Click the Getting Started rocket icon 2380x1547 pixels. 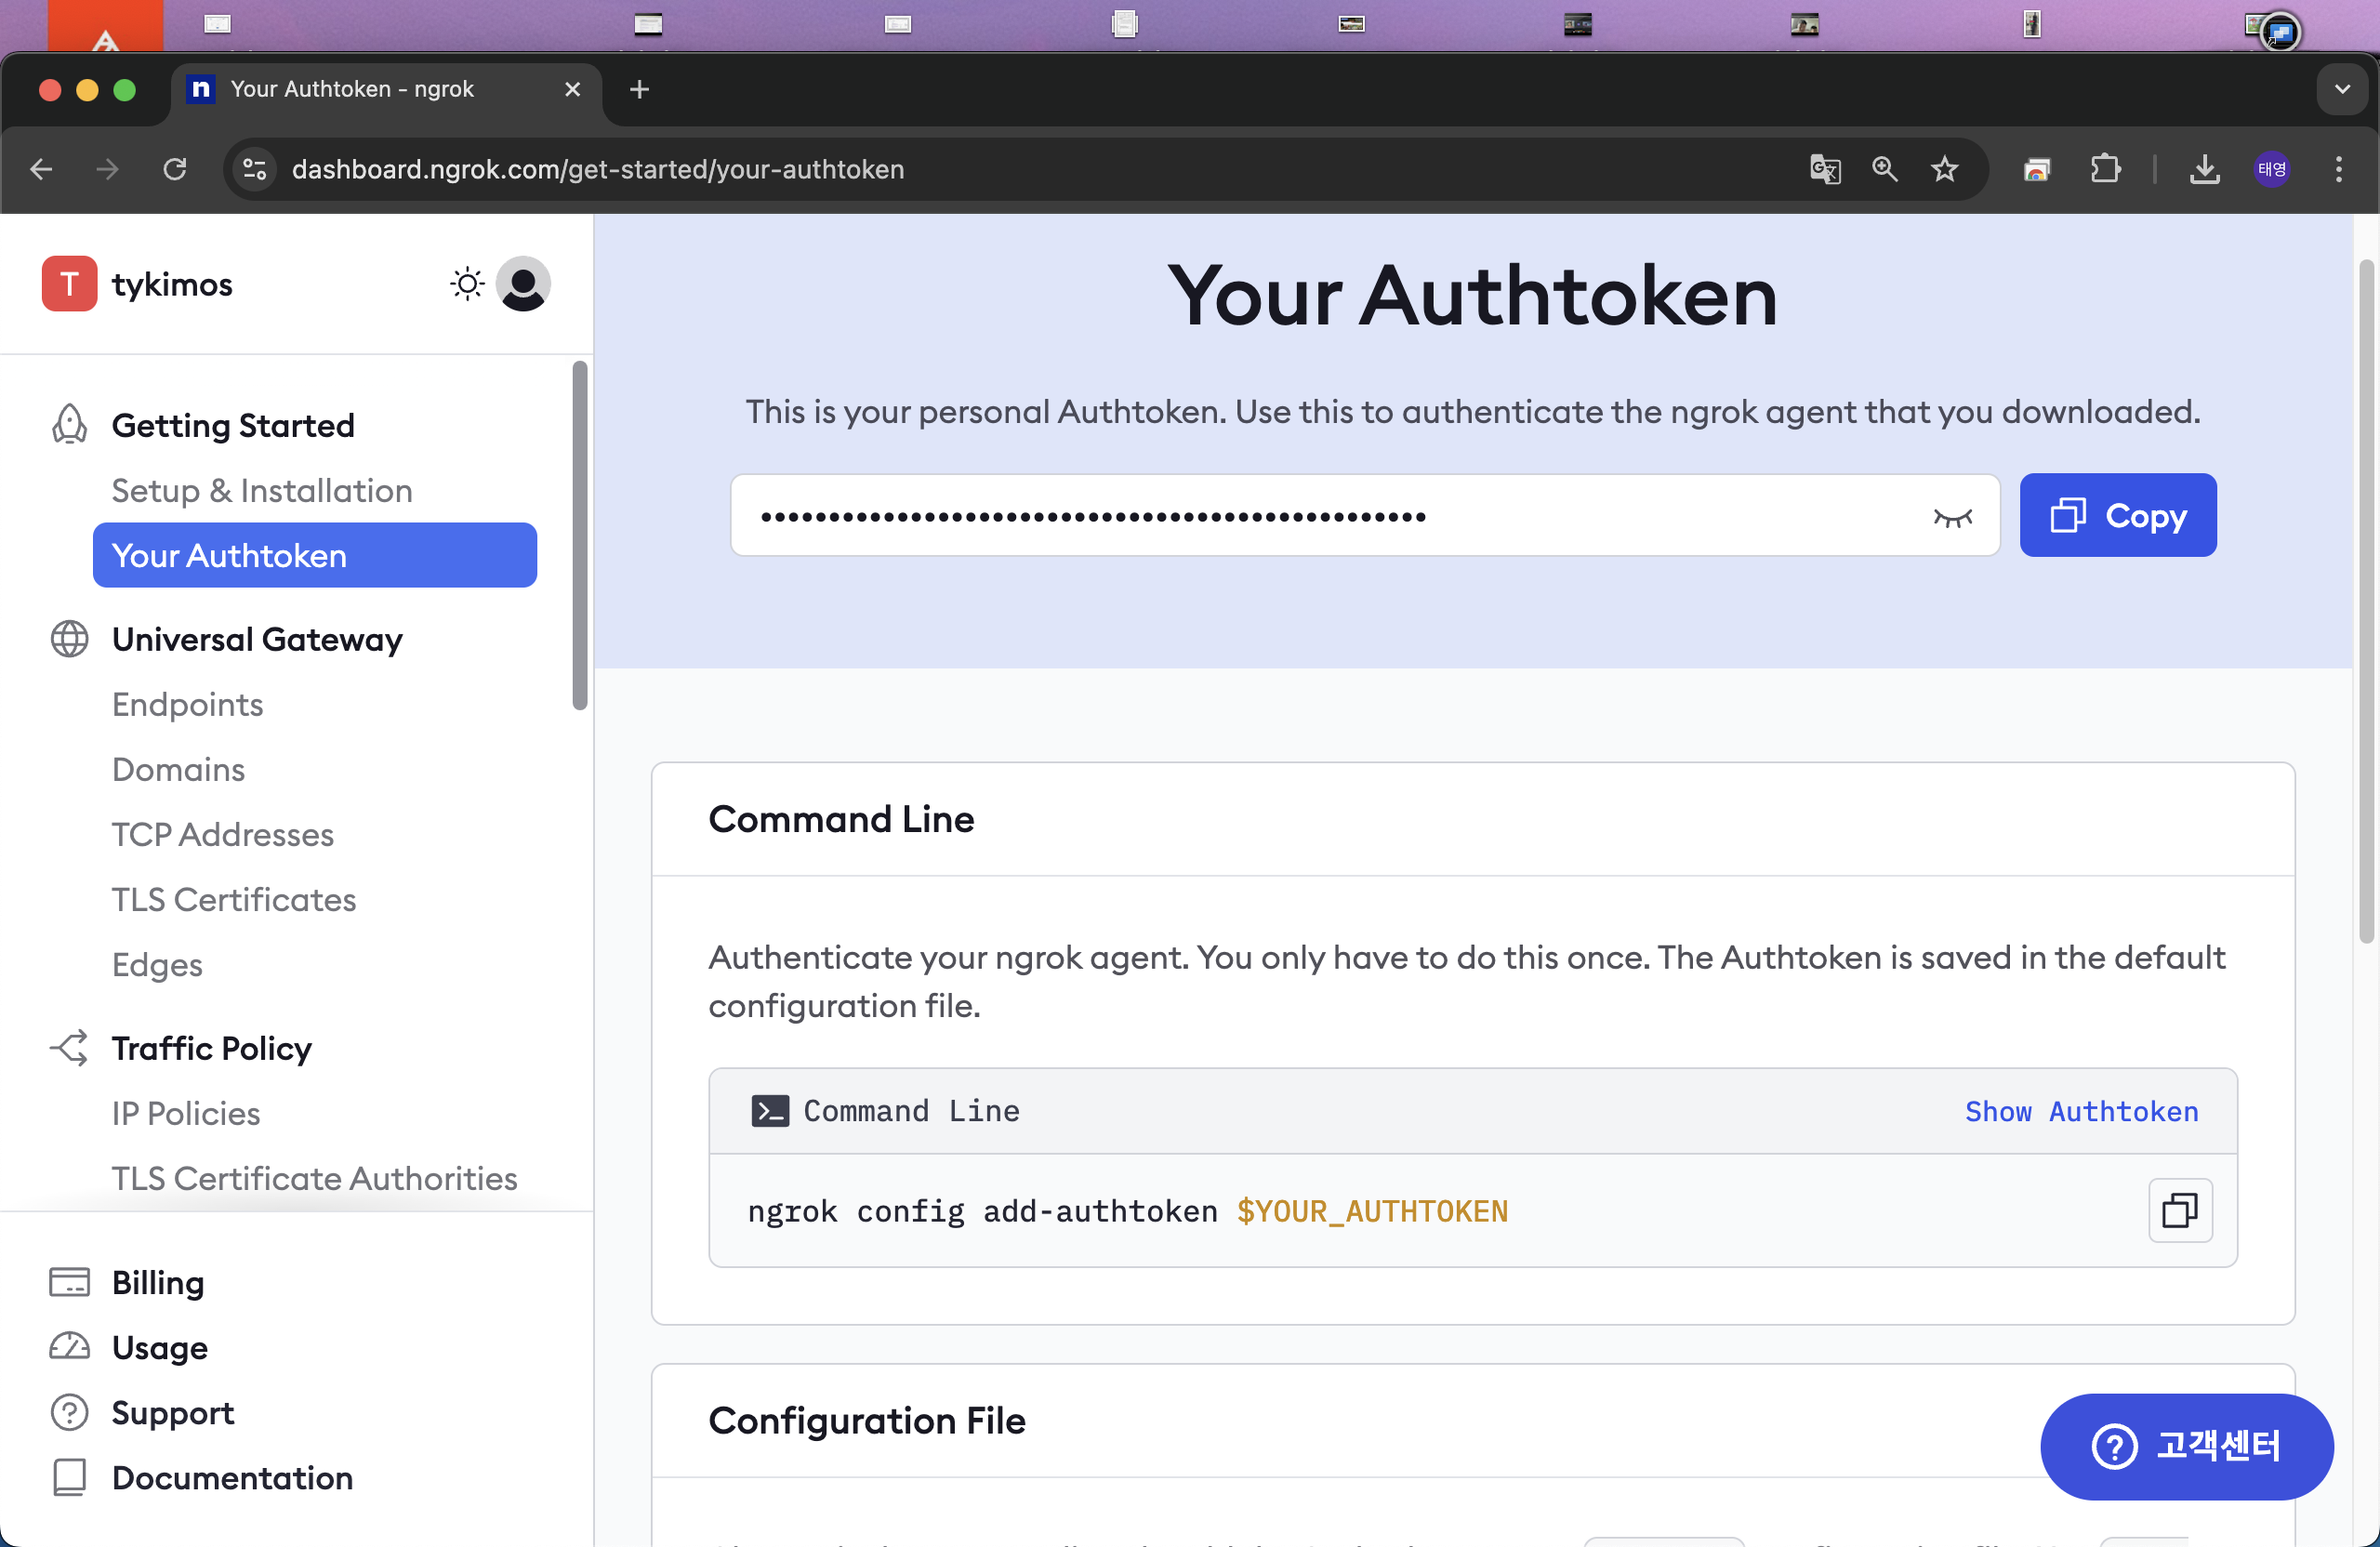(x=69, y=425)
